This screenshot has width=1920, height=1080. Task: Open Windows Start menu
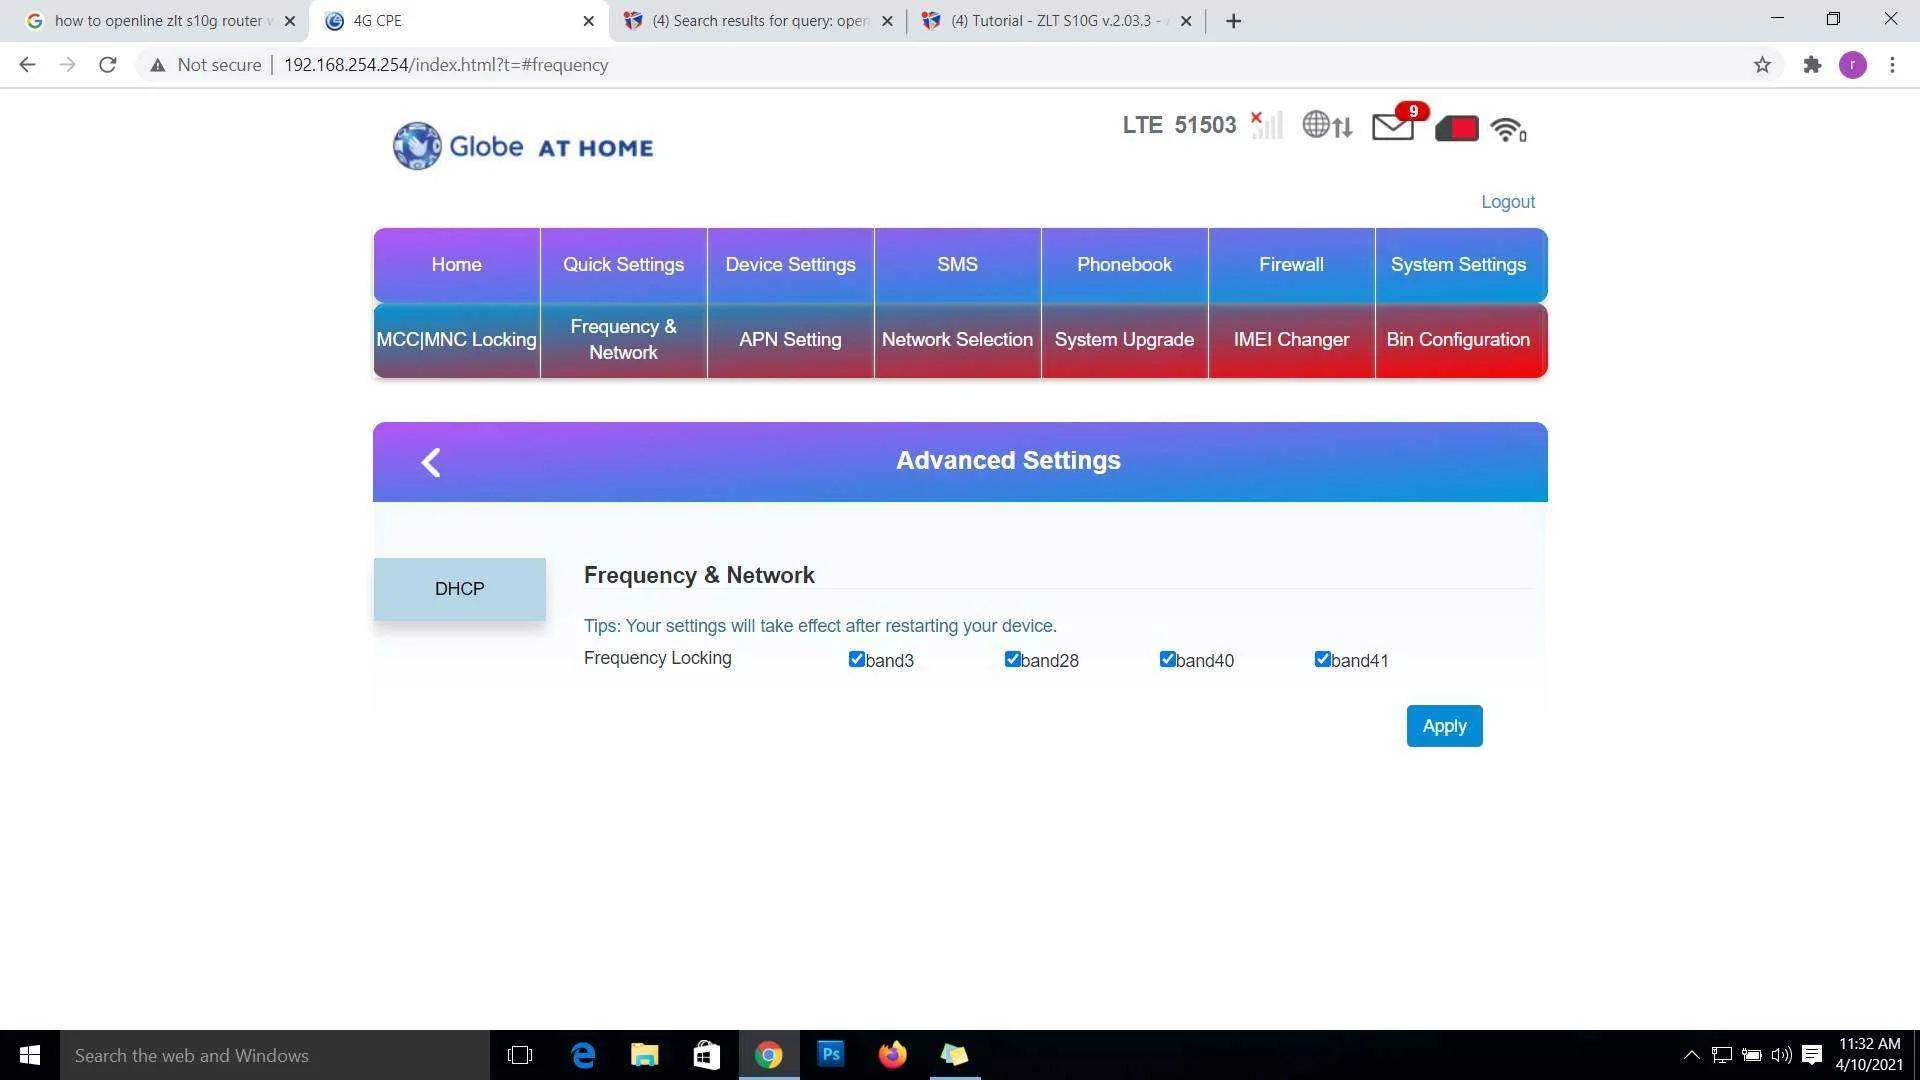[x=30, y=1055]
